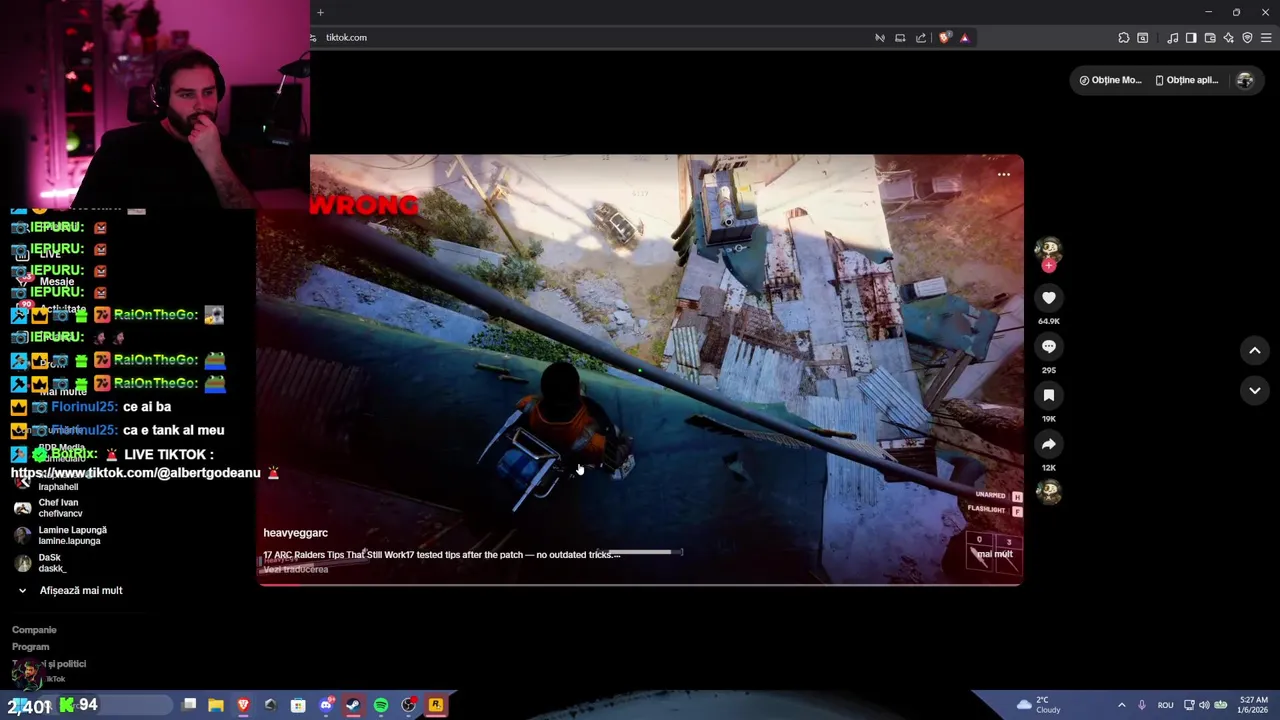1280x720 pixels.
Task: Open the Brave playlist music note icon
Action: point(1172,38)
